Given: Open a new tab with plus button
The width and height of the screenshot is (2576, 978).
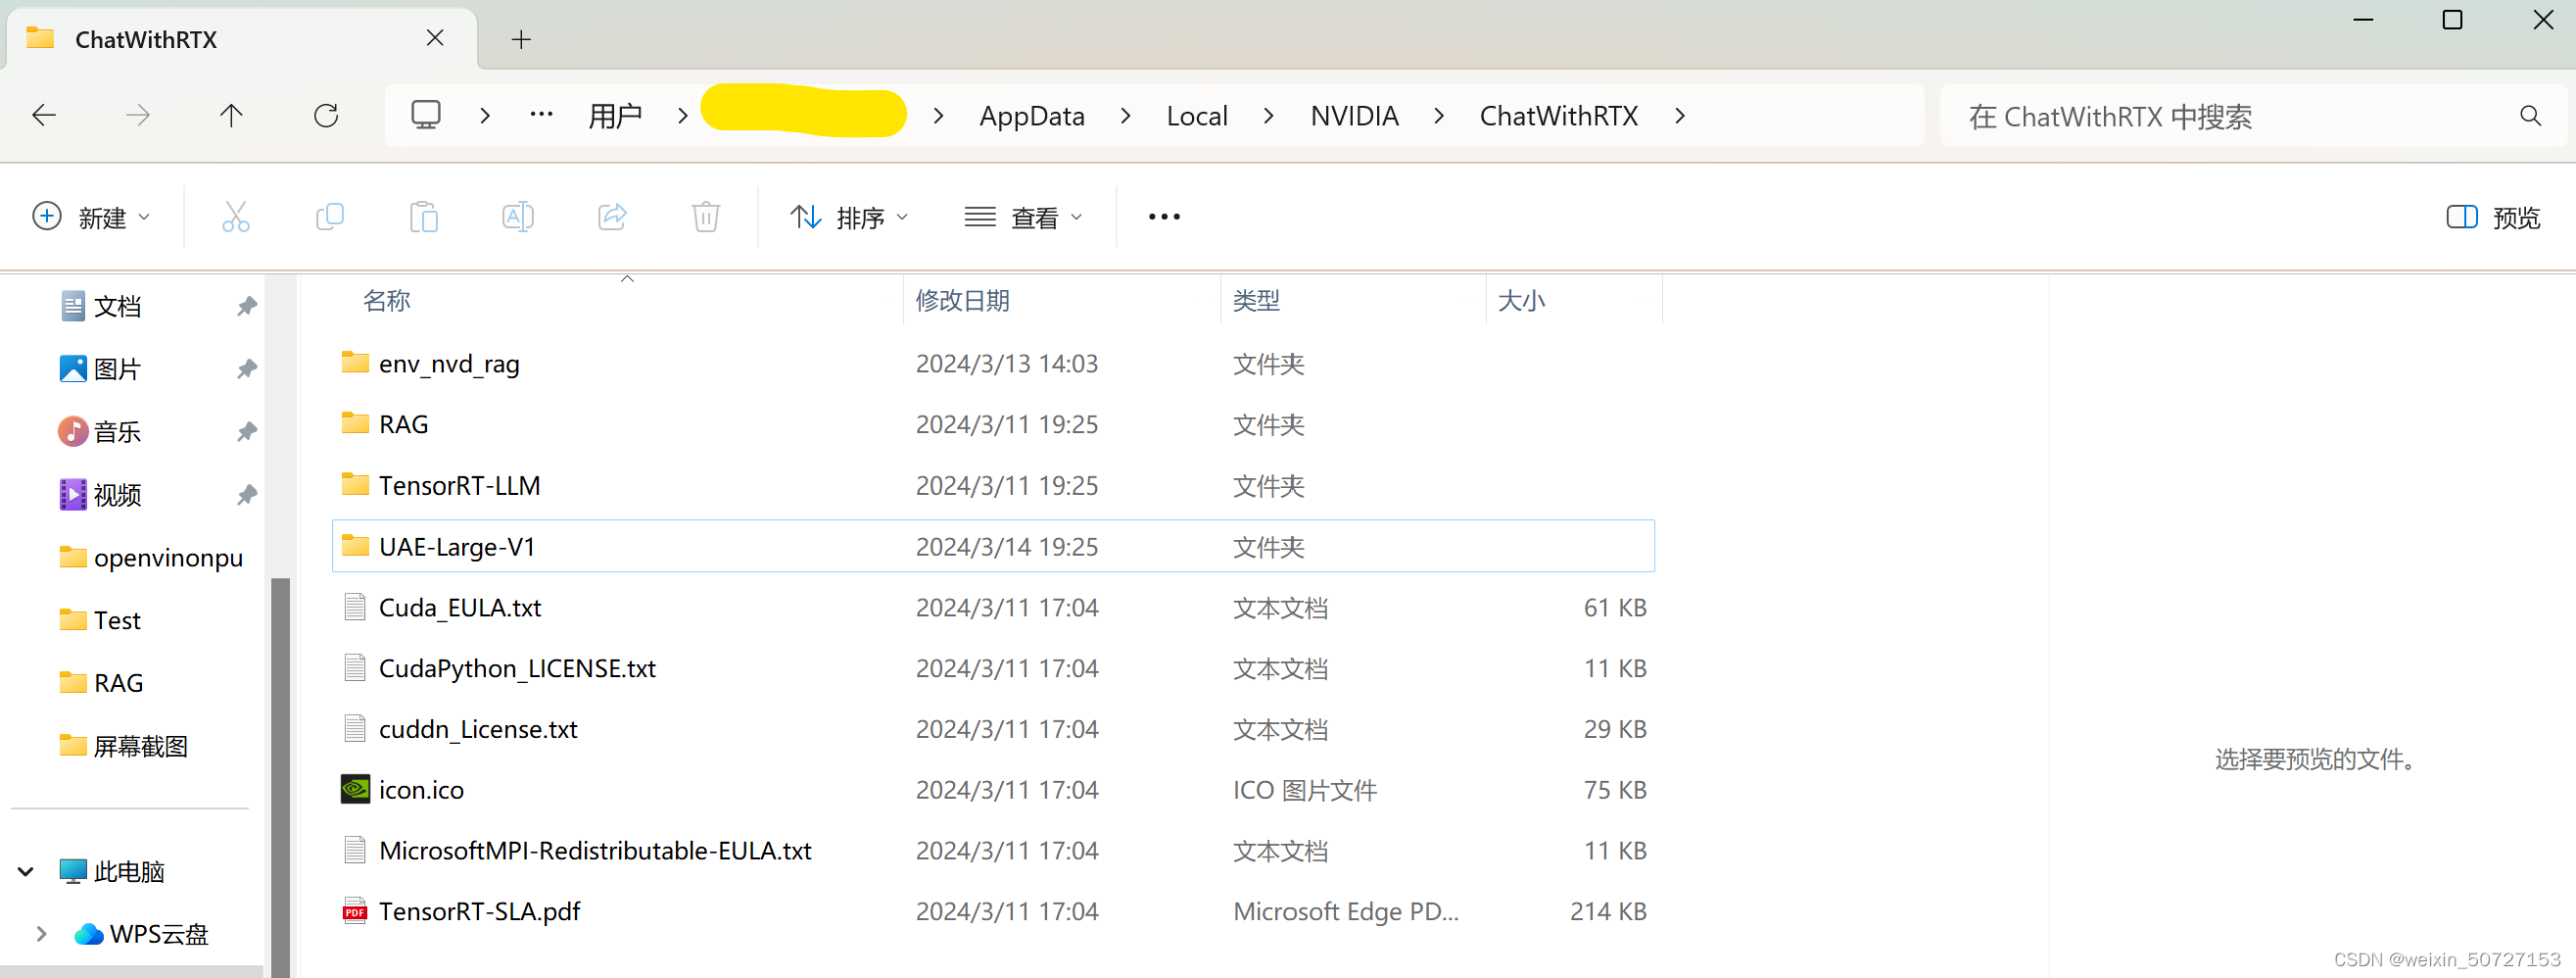Looking at the screenshot, I should pos(521,39).
